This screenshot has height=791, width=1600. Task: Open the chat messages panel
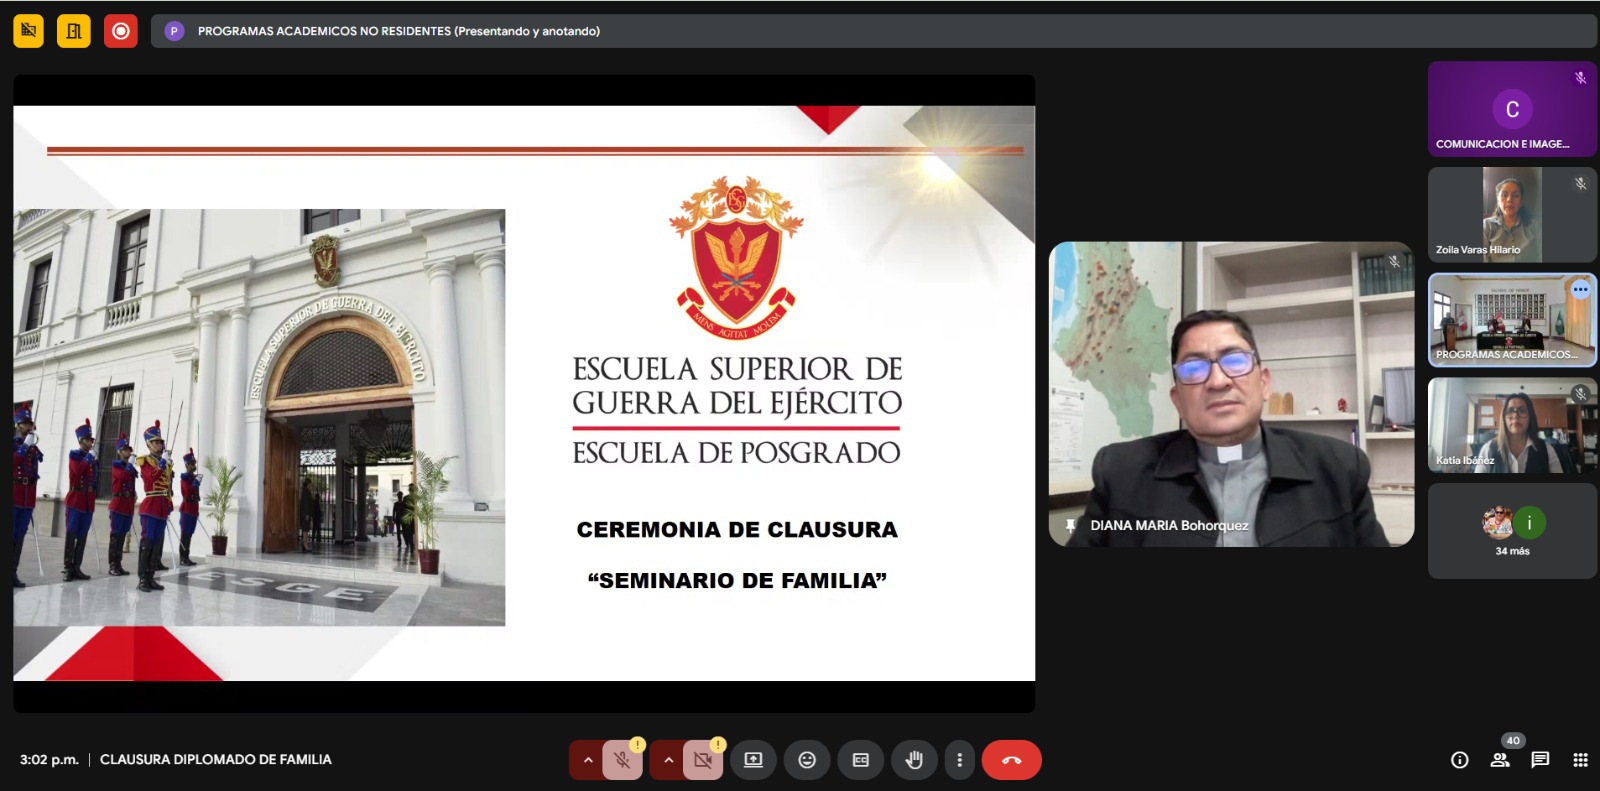coord(1540,760)
